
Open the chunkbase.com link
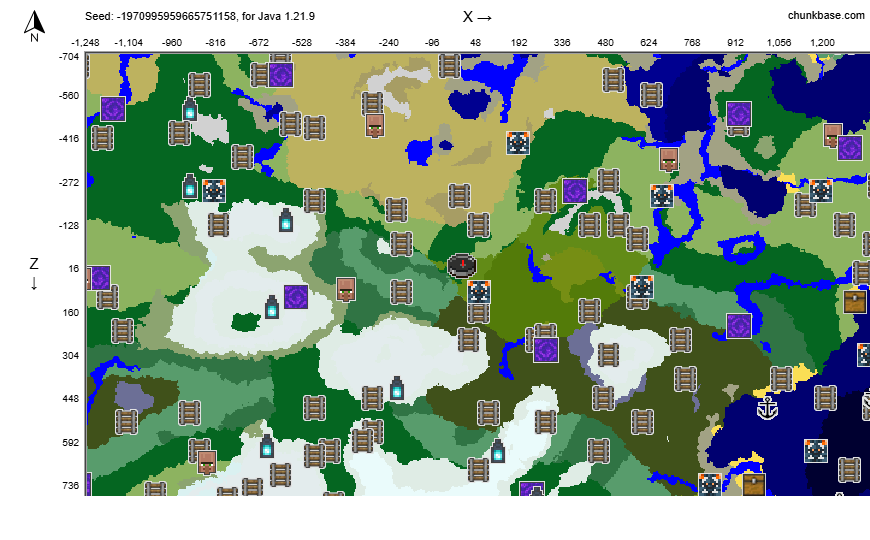826,15
